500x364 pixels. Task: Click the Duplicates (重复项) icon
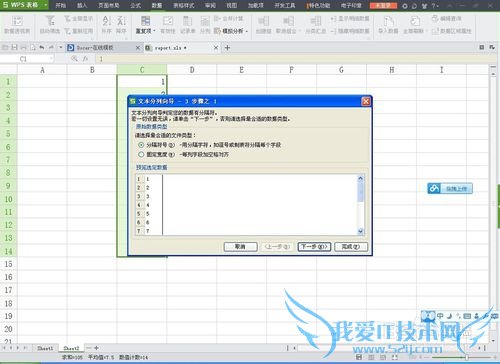(x=145, y=21)
